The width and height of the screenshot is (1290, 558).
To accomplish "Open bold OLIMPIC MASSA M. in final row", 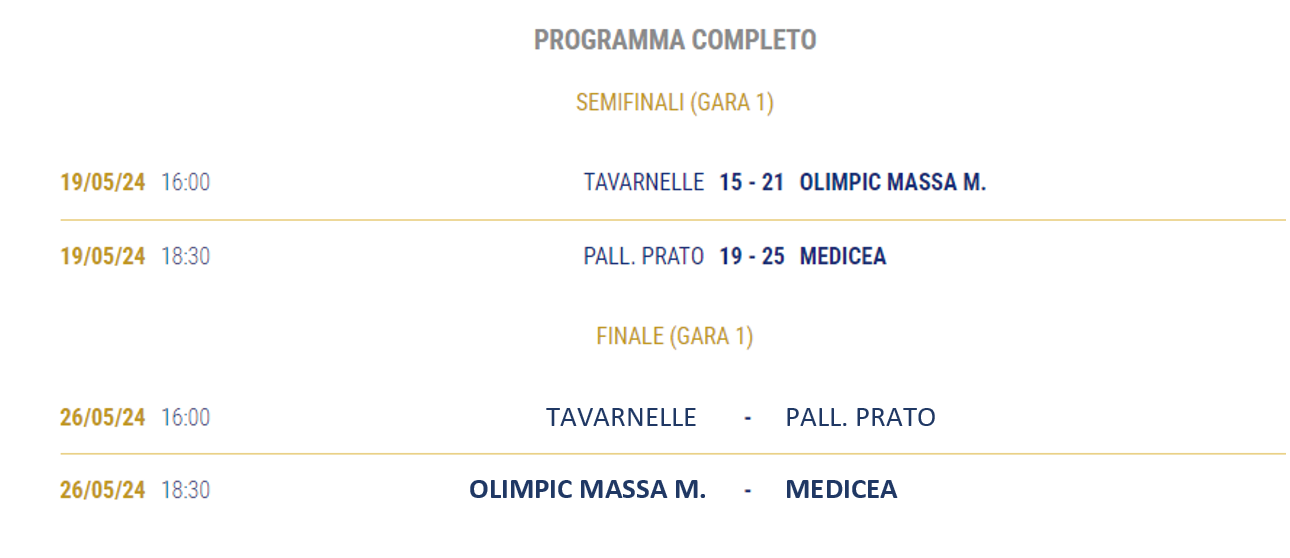I will 588,490.
